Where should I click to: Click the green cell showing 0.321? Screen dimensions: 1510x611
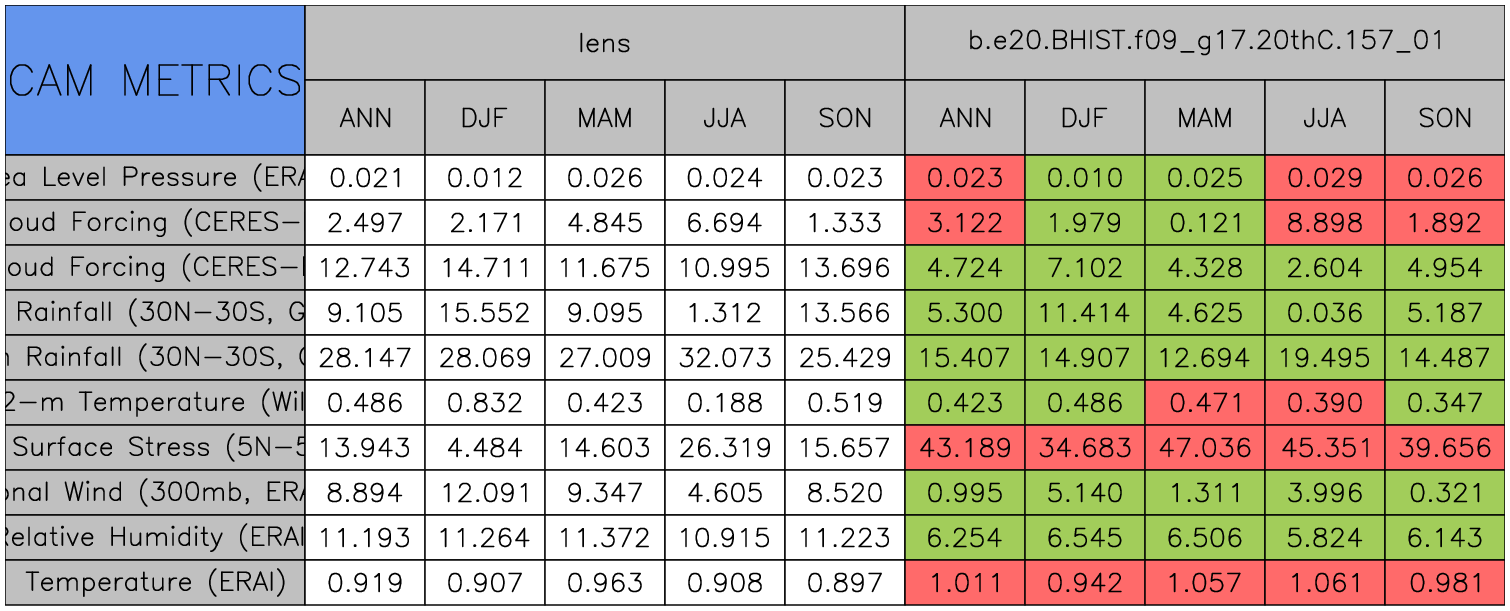tap(1445, 492)
